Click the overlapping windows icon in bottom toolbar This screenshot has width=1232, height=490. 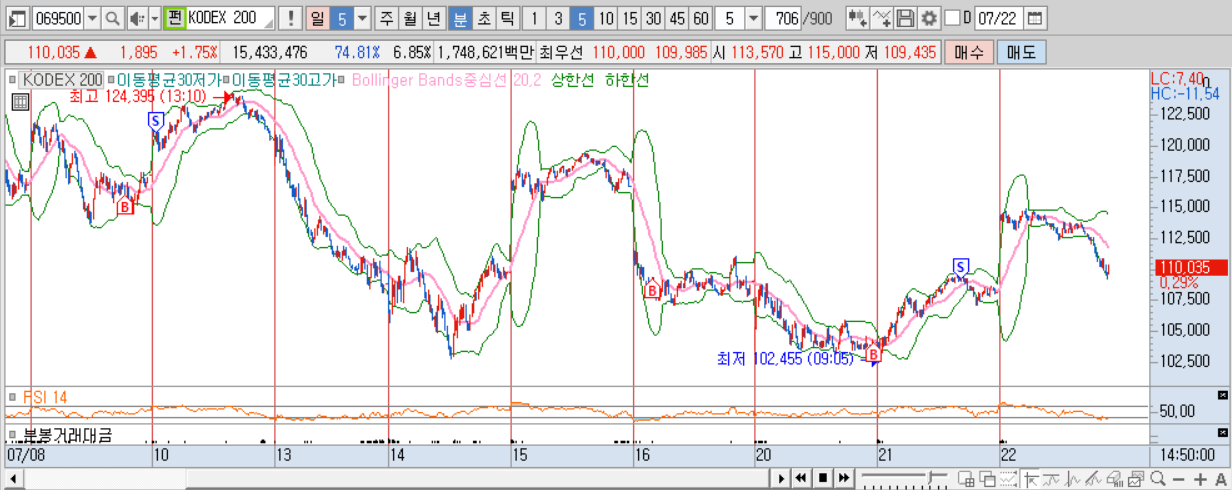pos(988,478)
